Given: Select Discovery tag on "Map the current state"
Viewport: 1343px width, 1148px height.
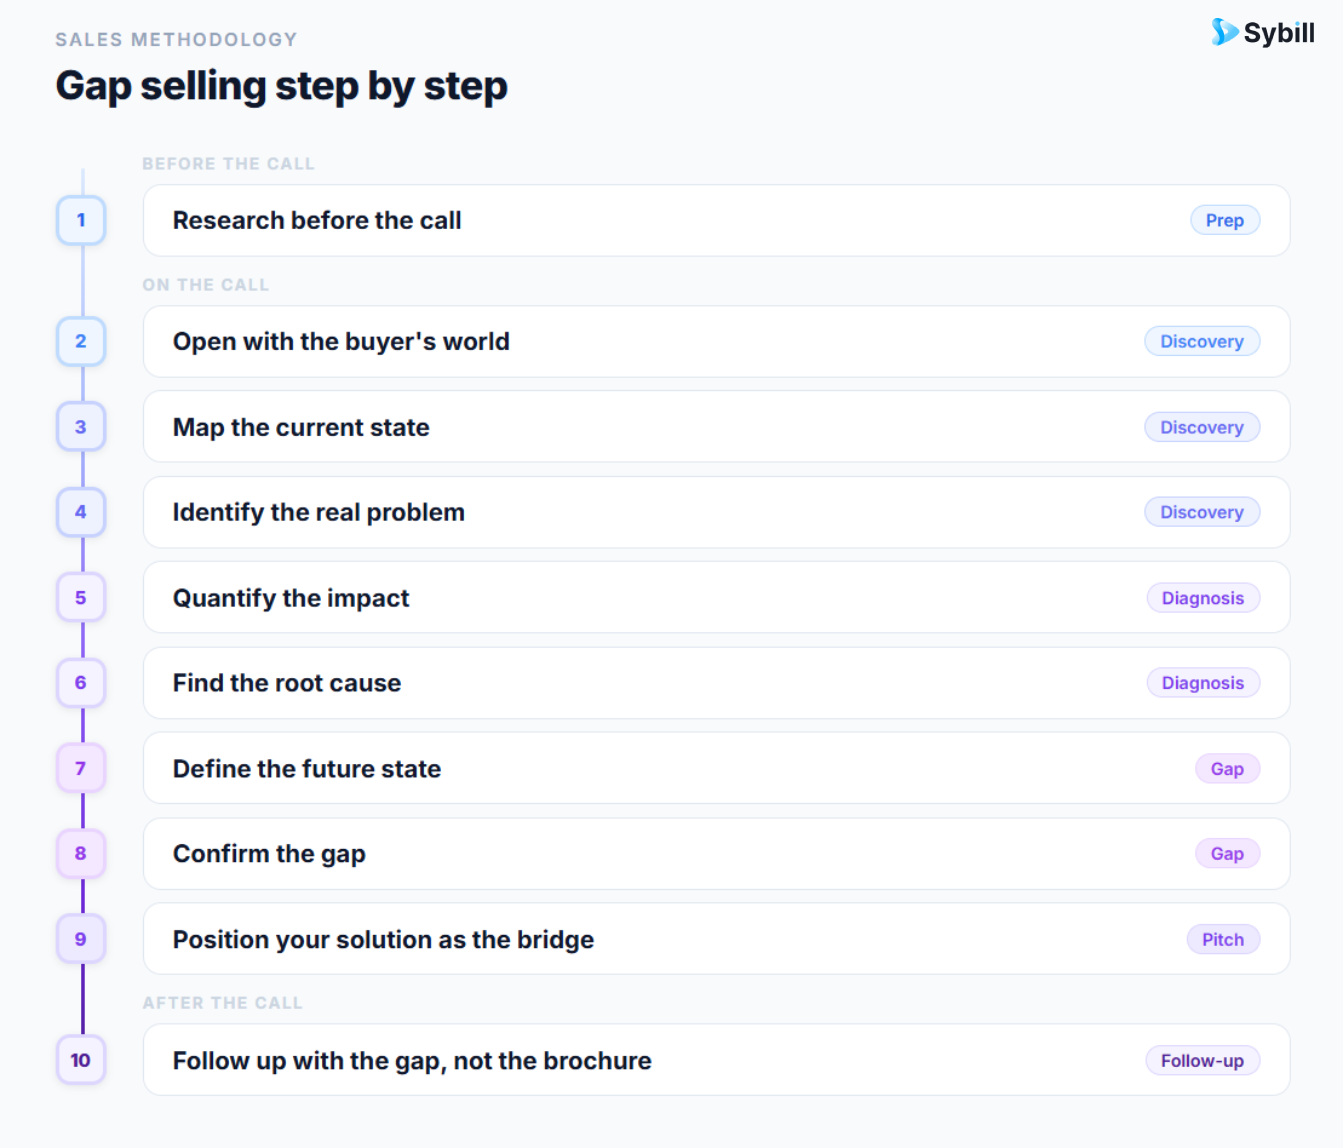Looking at the screenshot, I should (1202, 427).
